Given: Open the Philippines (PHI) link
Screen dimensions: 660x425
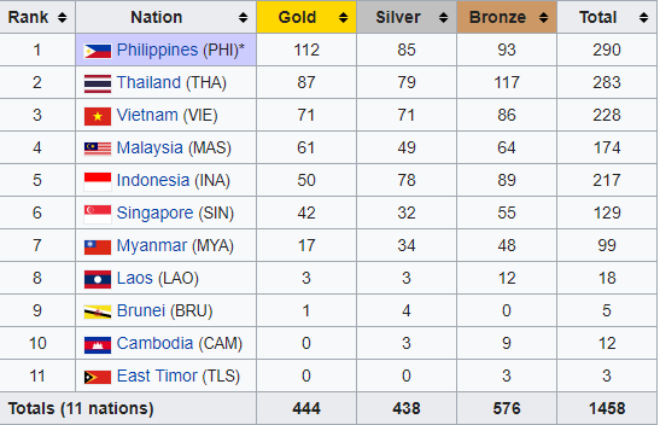Looking at the screenshot, I should [x=157, y=50].
